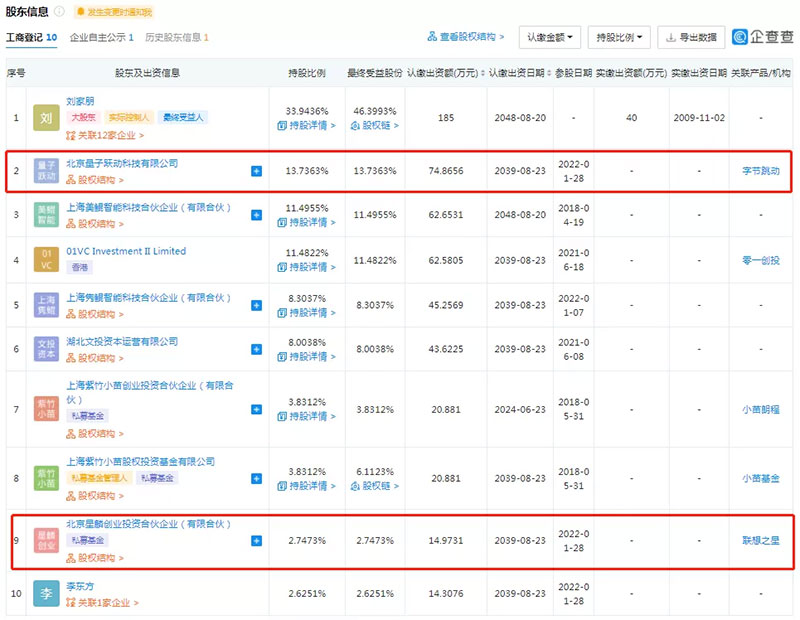Expand the 北京星麟创业投资合伙企业 row plus icon
This screenshot has height=620, width=800.
(257, 541)
